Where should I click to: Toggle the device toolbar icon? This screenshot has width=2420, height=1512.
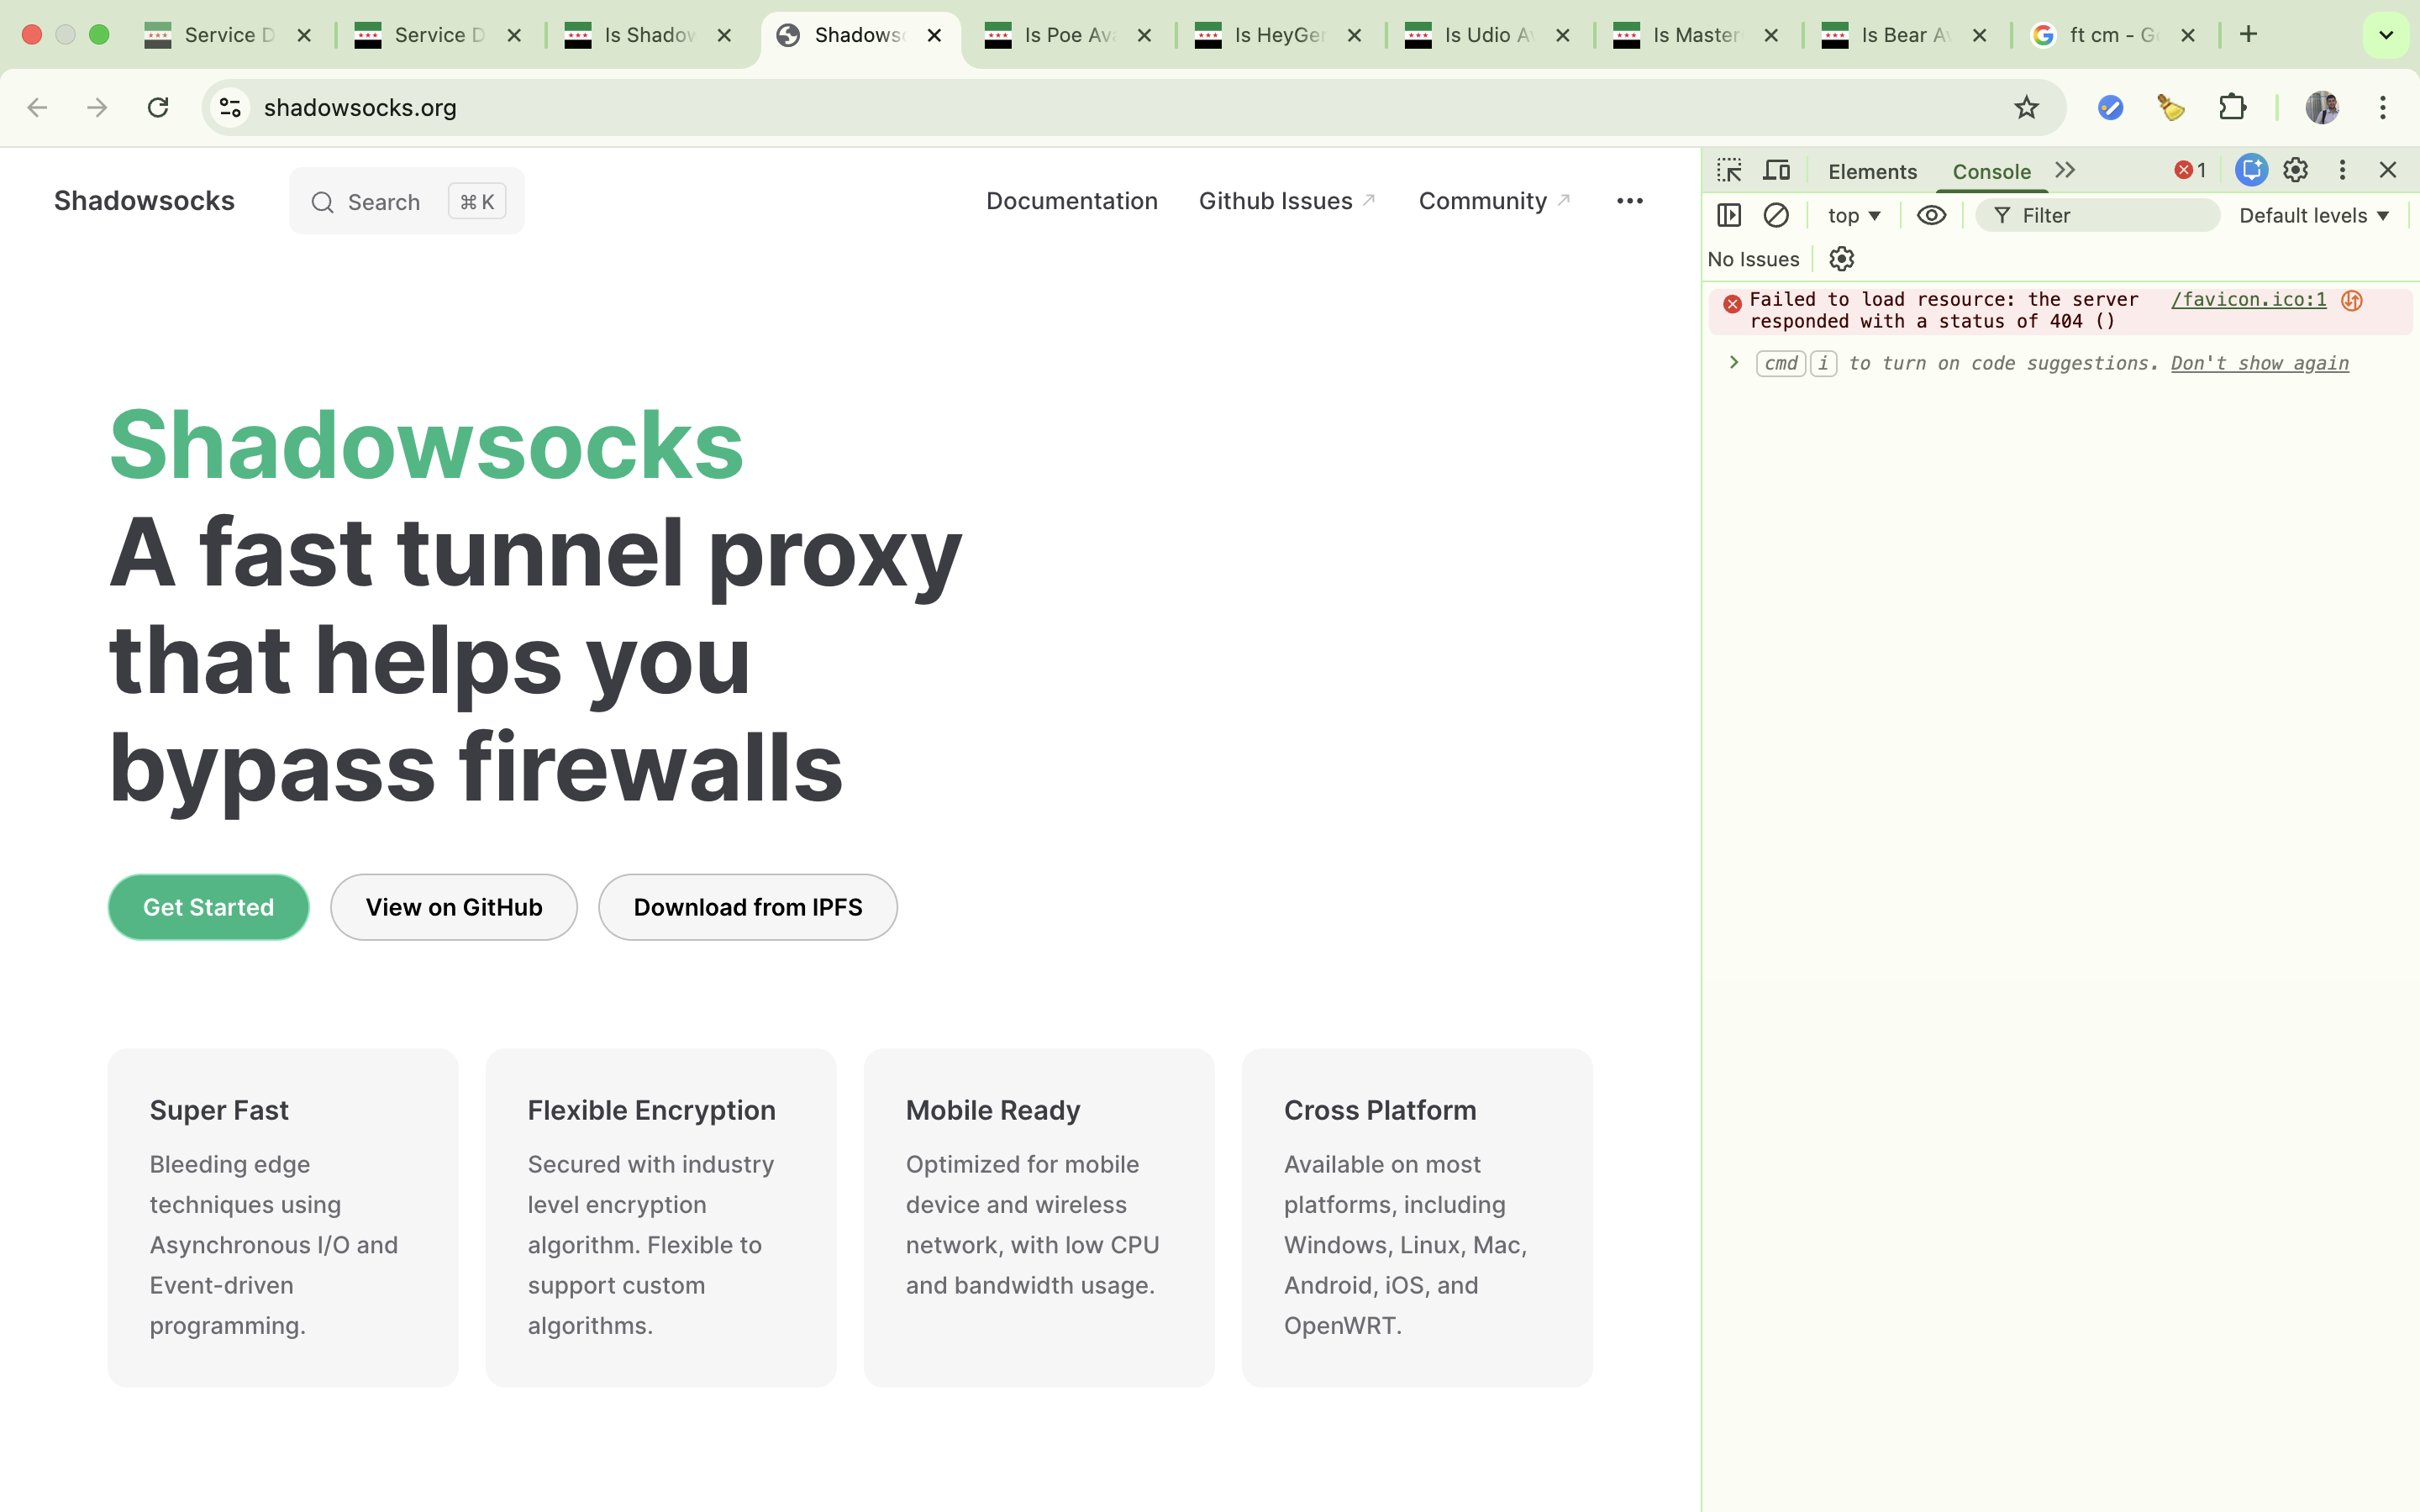[1776, 170]
